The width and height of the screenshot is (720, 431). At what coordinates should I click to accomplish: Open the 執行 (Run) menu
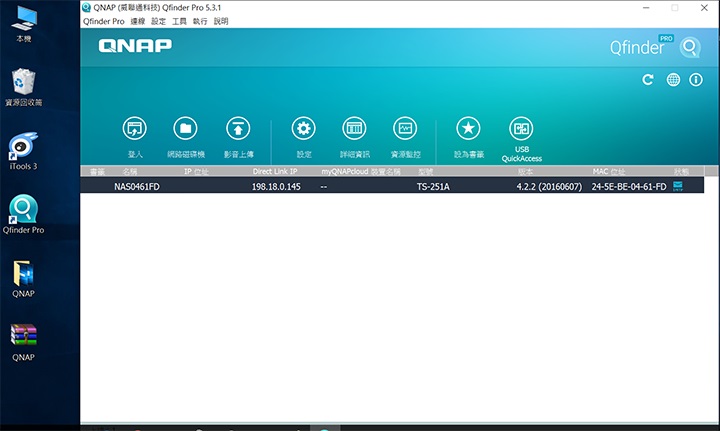coord(200,21)
